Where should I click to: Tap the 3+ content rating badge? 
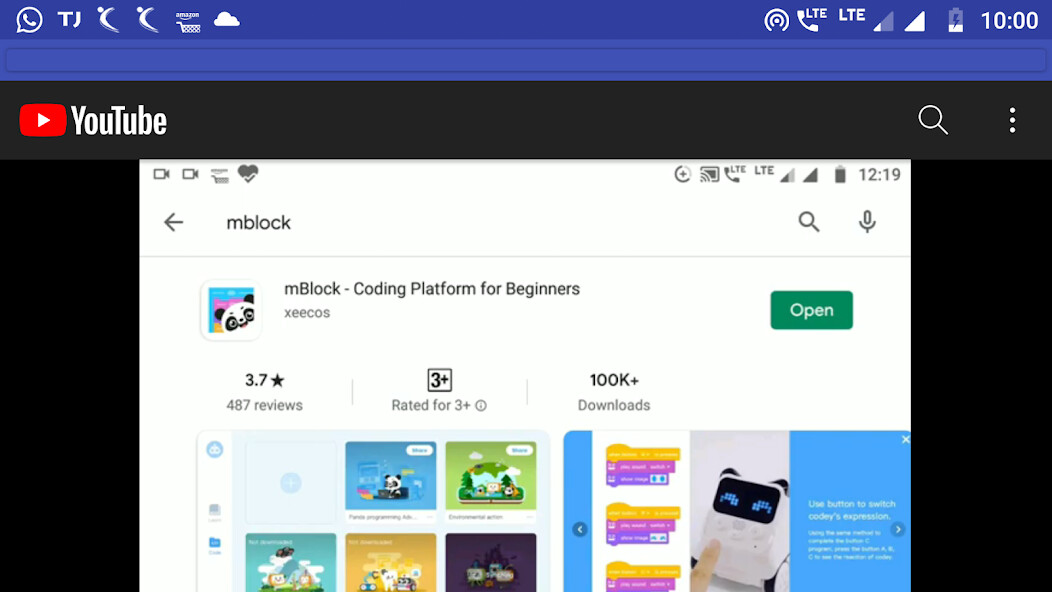click(439, 381)
